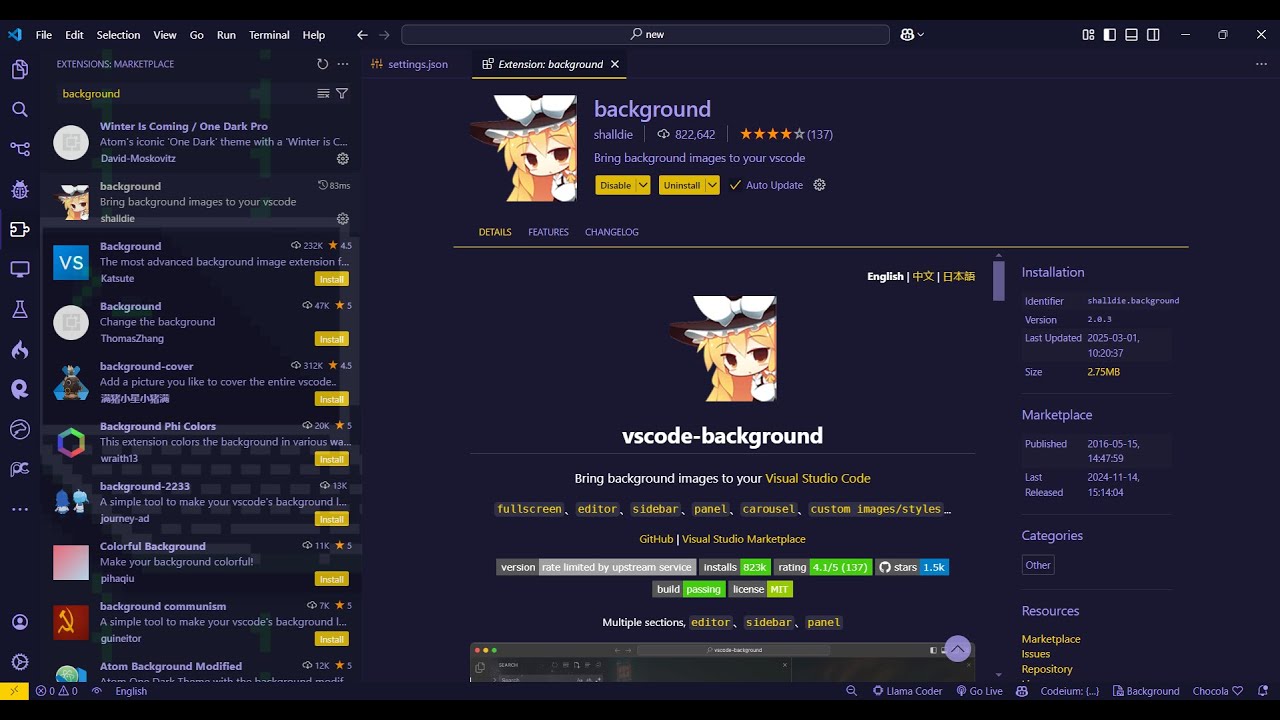
Task: Toggle Auto Update checkbox
Action: click(x=735, y=185)
